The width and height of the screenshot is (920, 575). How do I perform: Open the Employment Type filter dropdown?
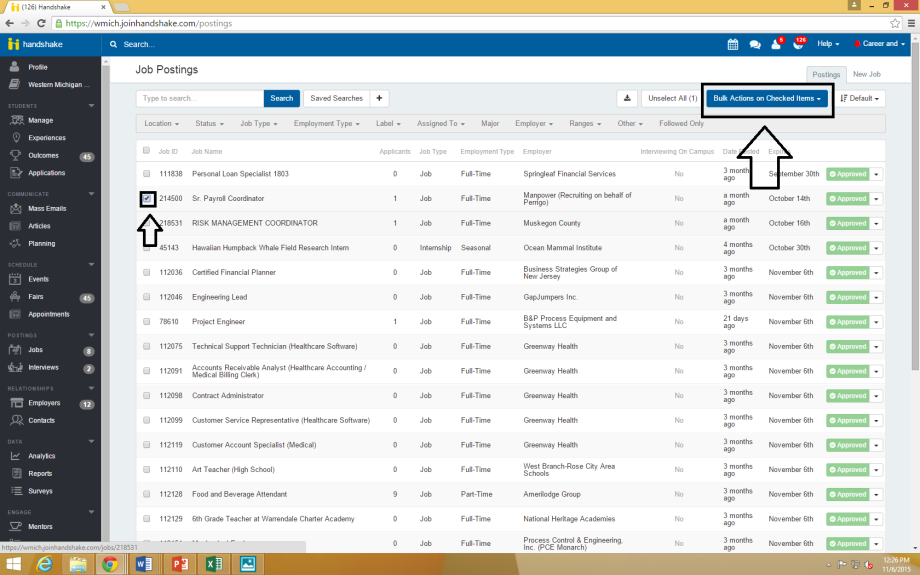click(x=327, y=124)
